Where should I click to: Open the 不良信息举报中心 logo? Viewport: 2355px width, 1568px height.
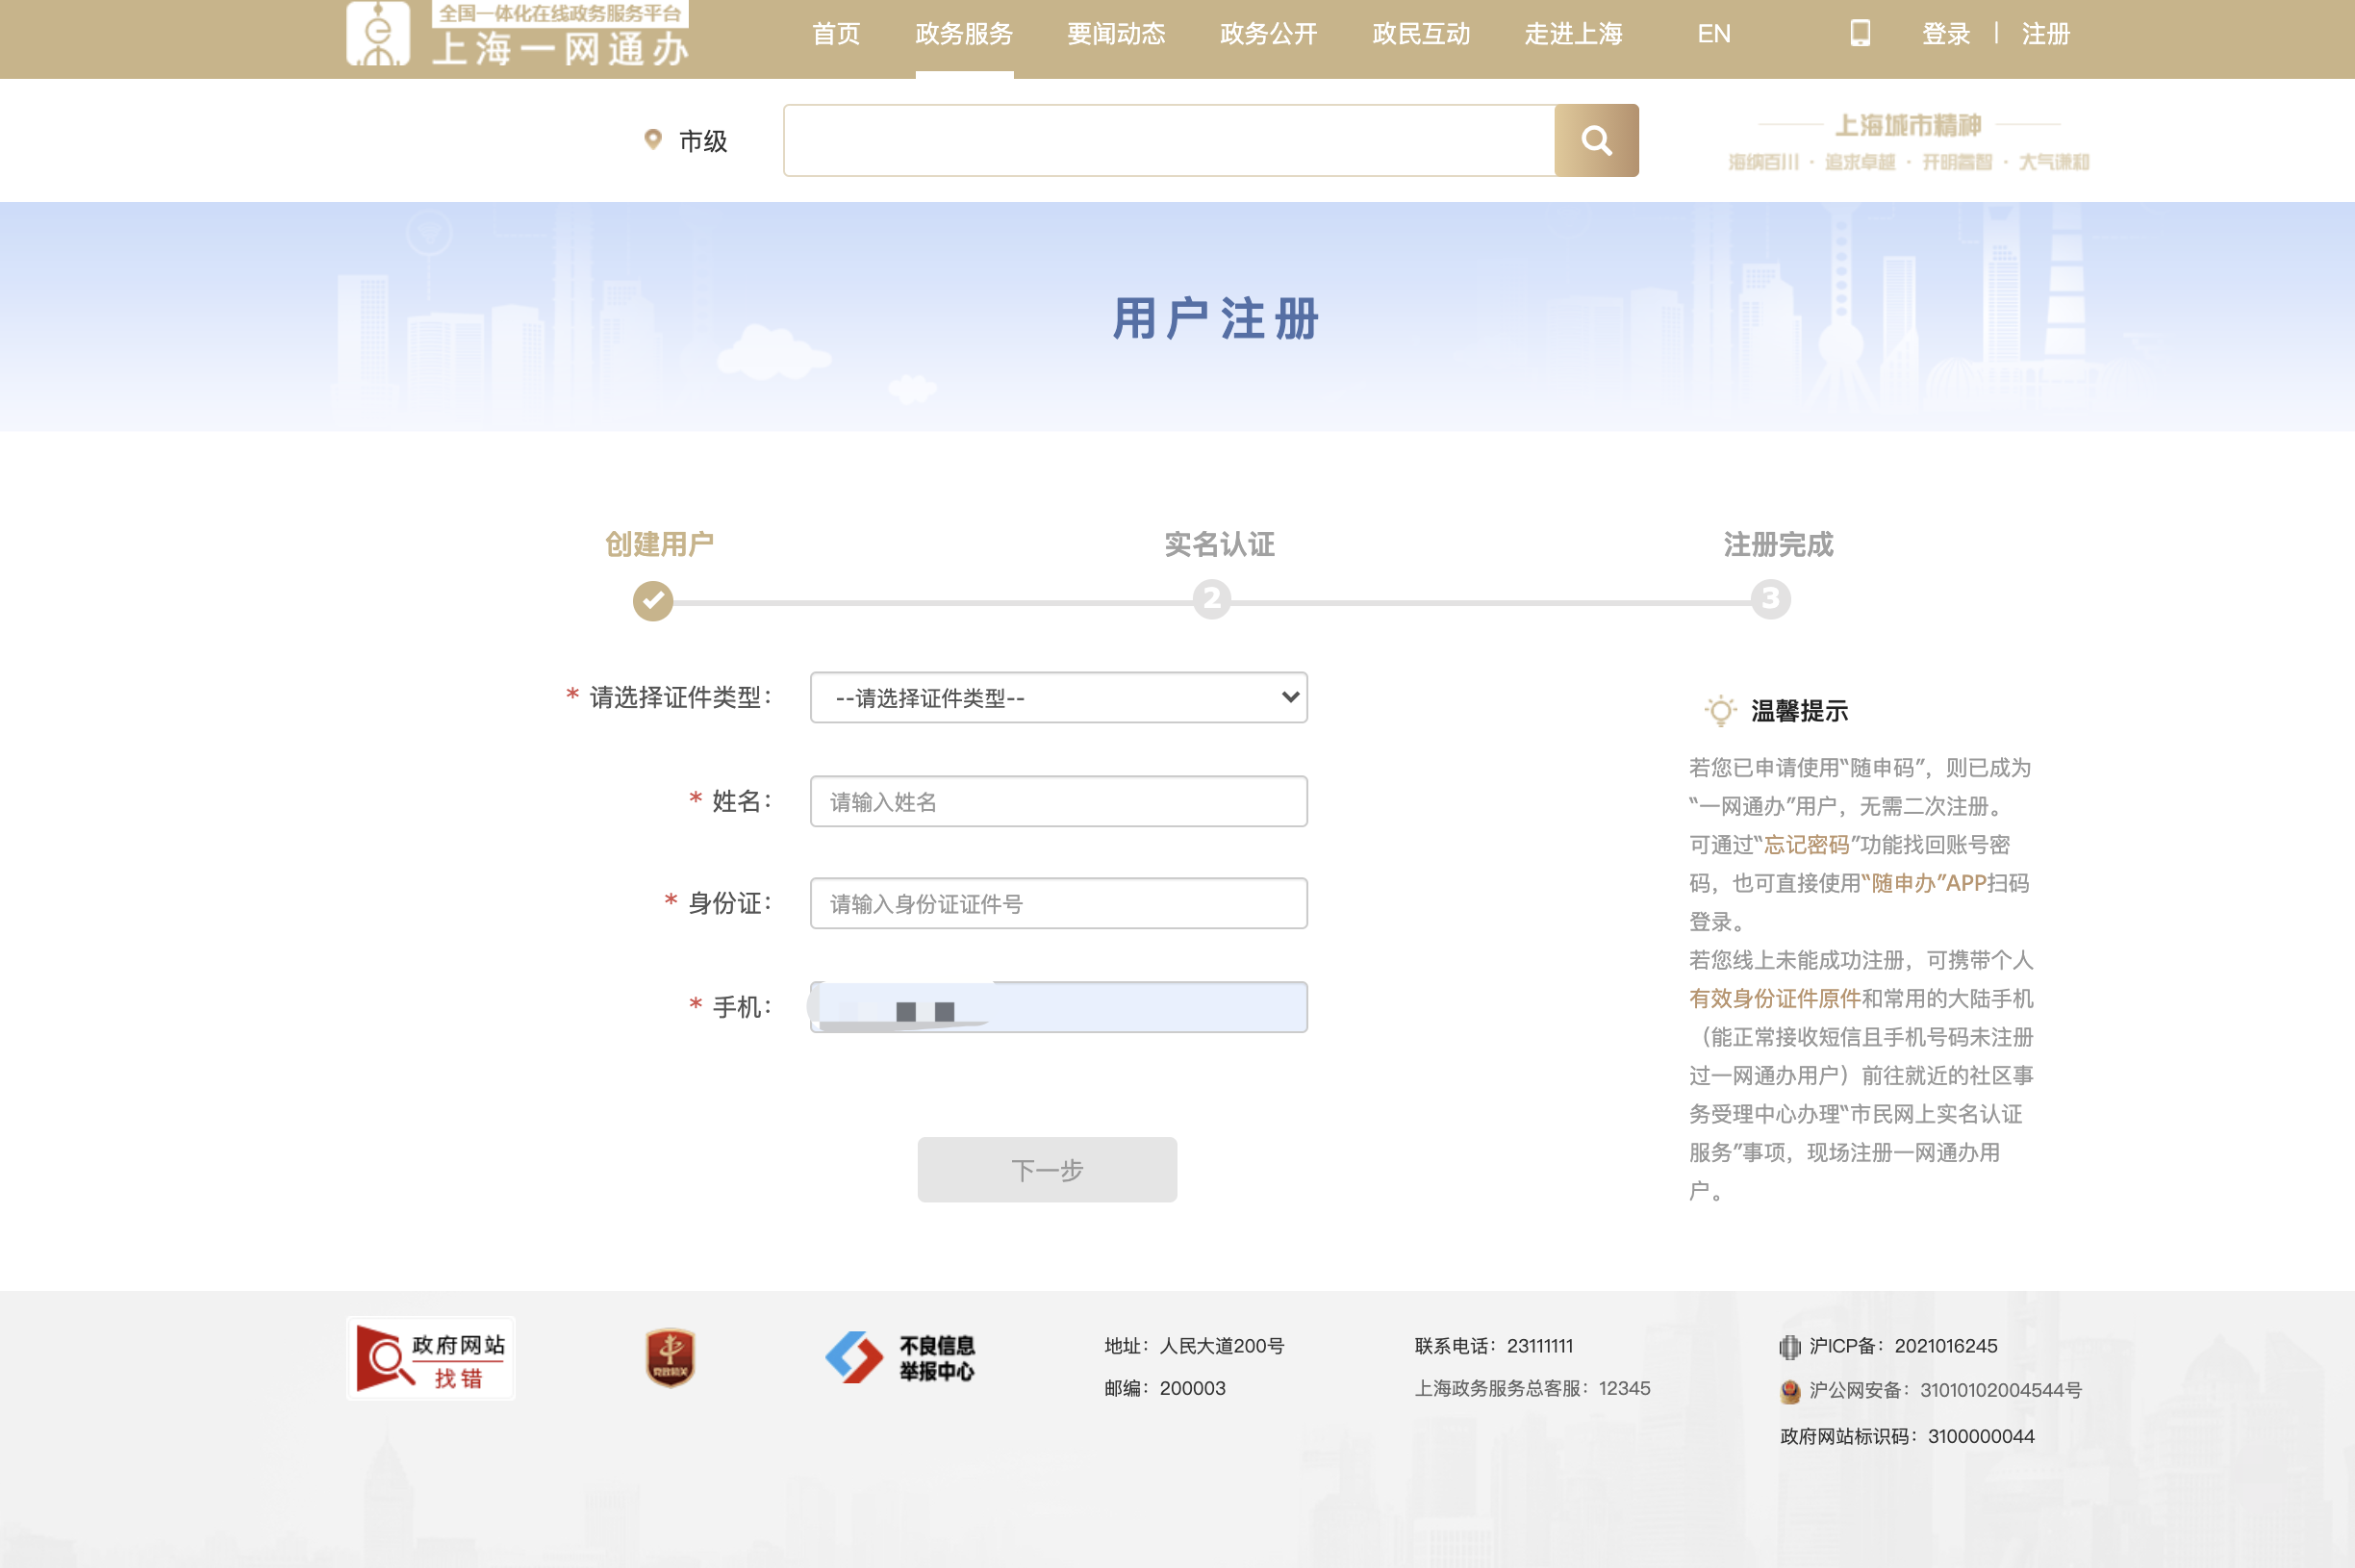900,1357
